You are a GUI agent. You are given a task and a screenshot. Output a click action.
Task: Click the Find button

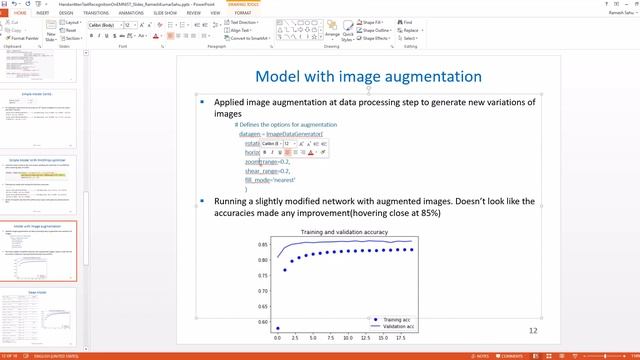click(405, 22)
